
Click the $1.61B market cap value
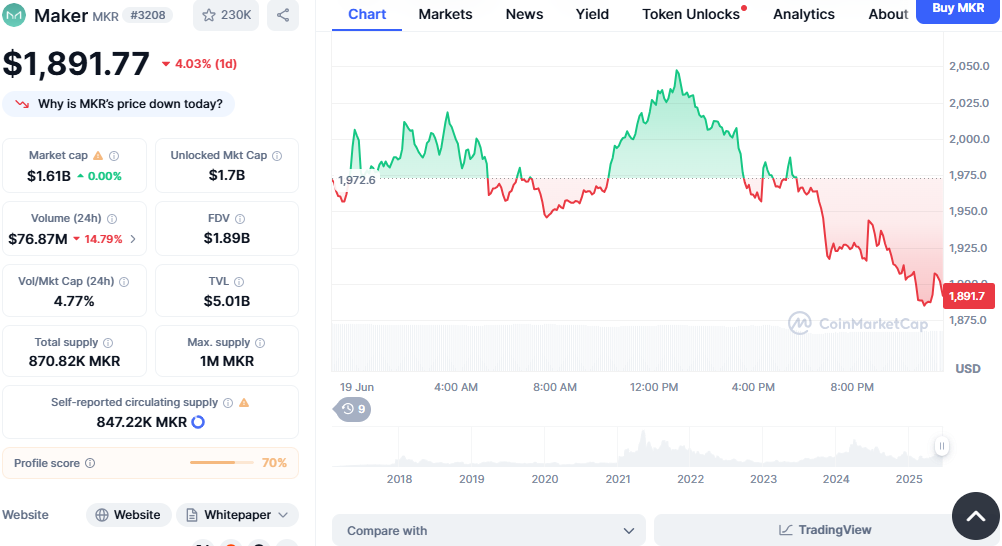click(x=49, y=176)
